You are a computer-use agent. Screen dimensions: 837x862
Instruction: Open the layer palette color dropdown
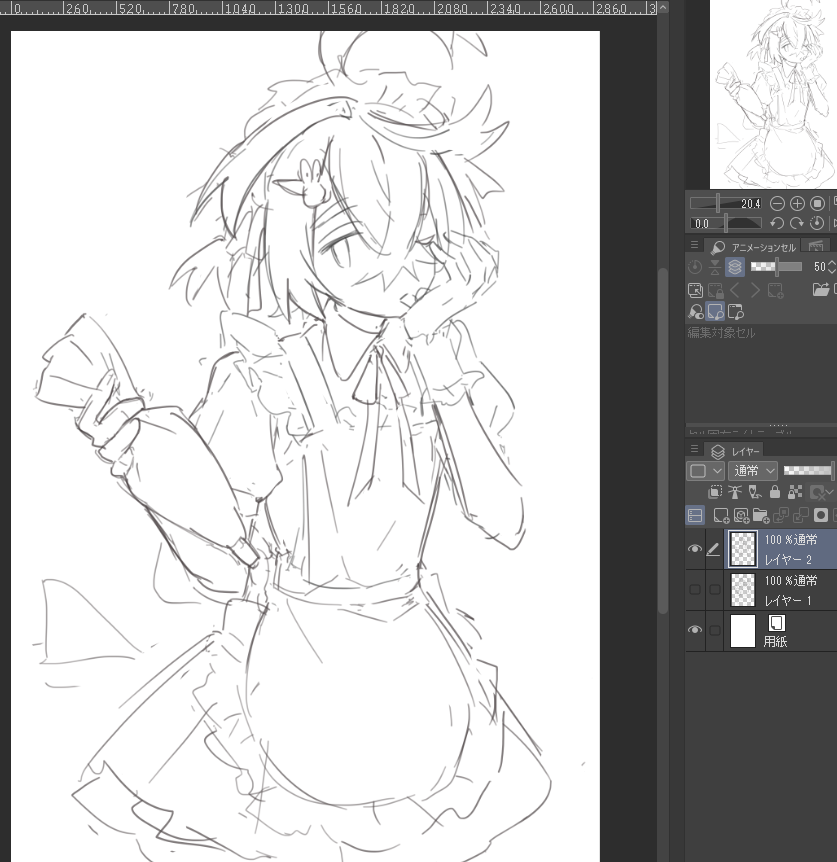click(705, 471)
